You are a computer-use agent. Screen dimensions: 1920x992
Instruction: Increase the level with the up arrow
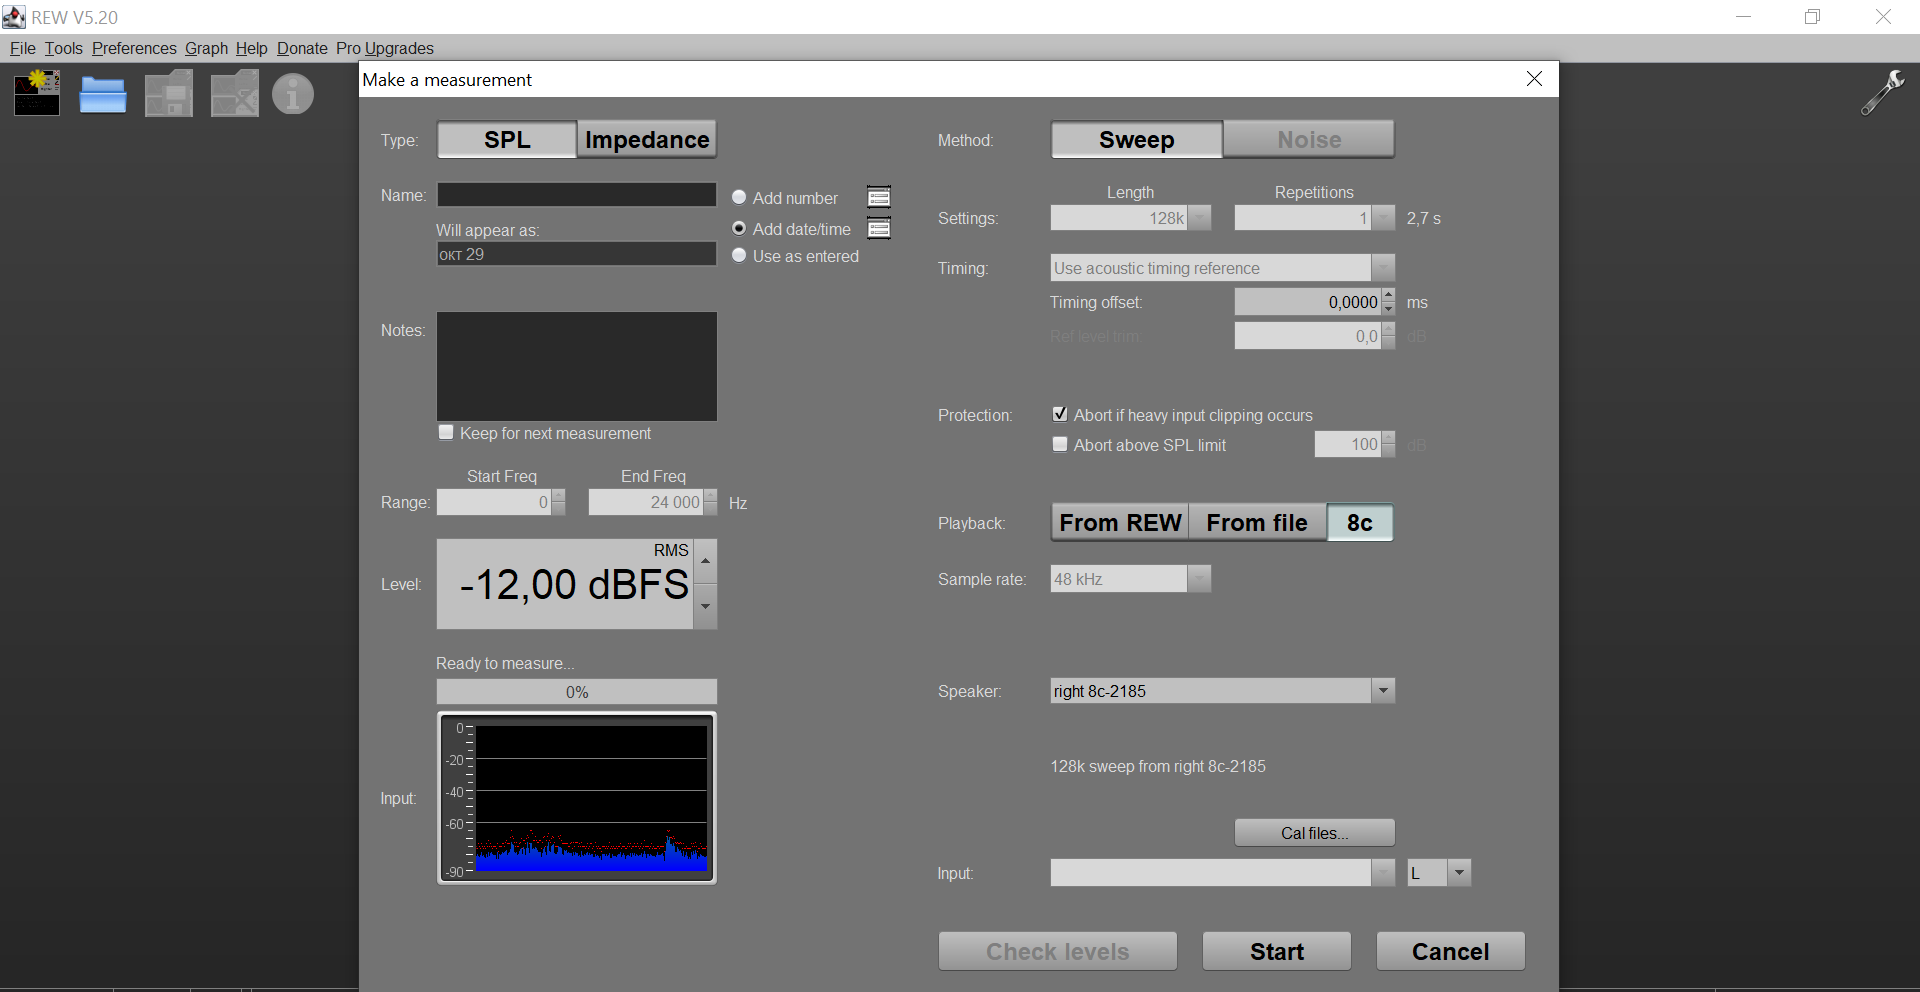[706, 561]
